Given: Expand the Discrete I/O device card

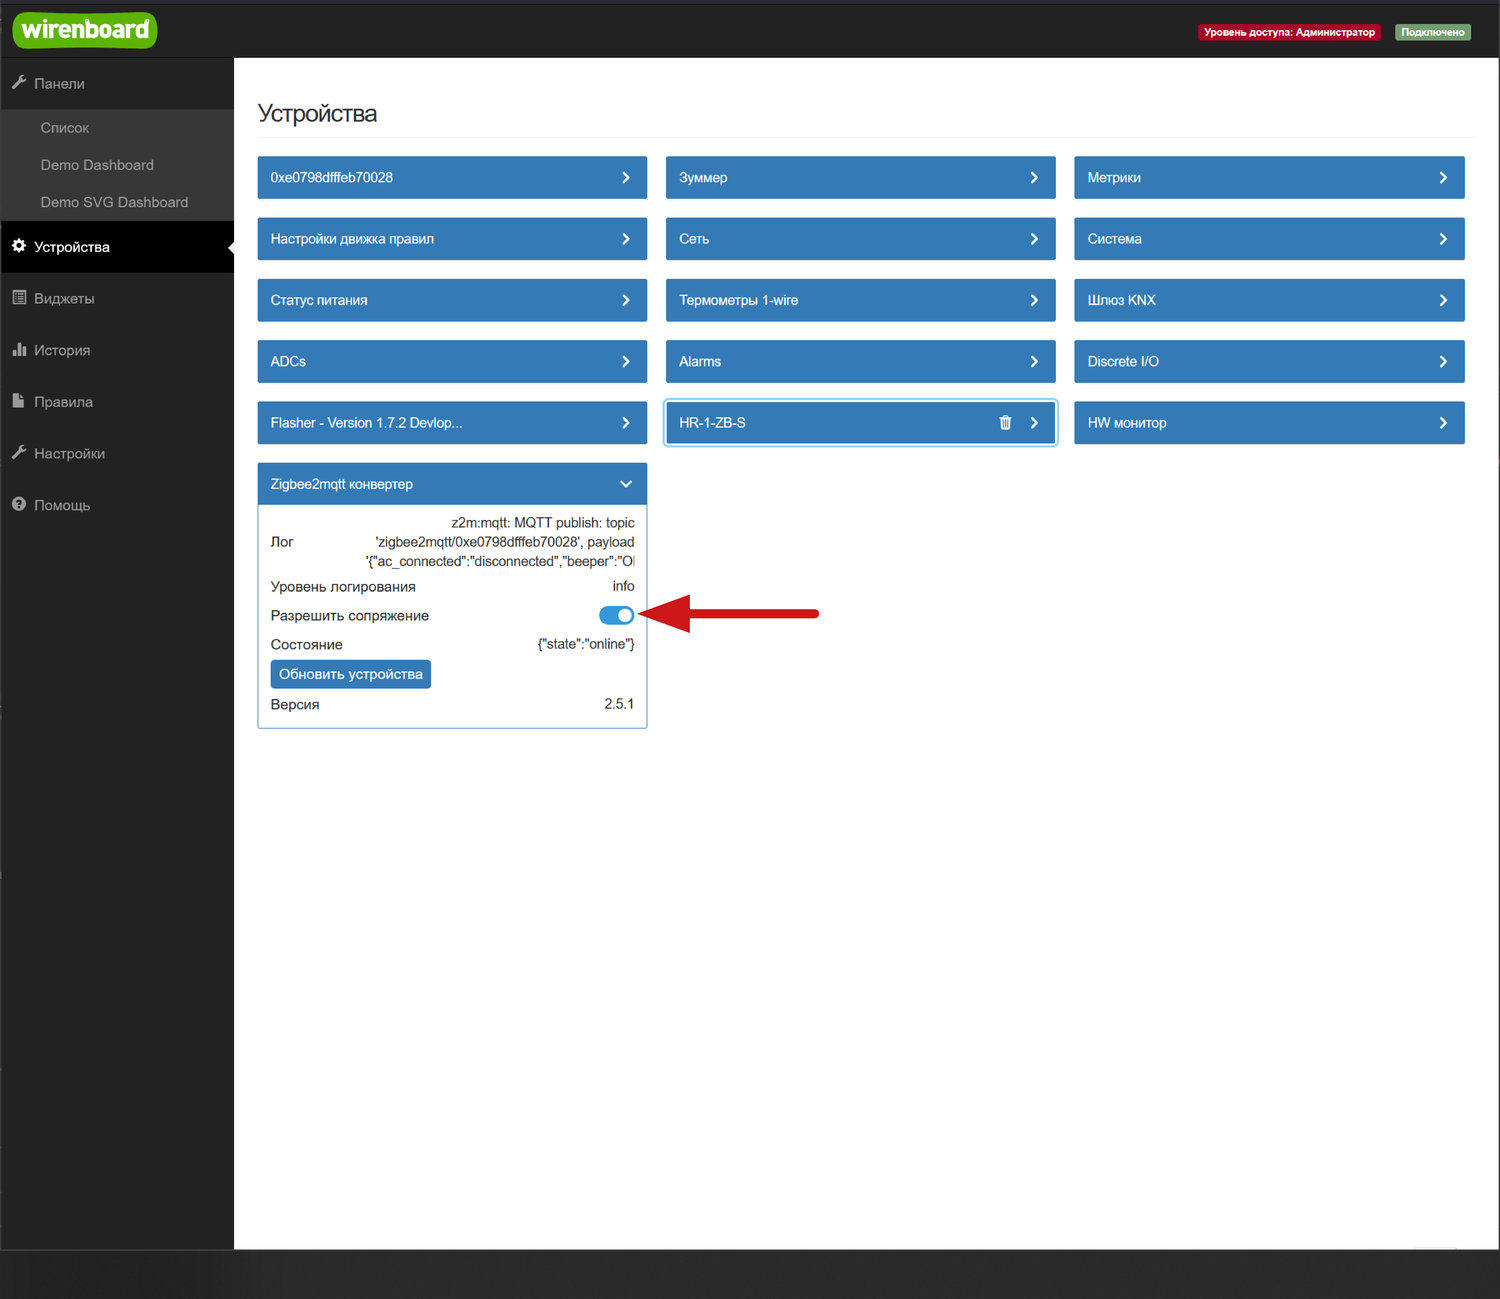Looking at the screenshot, I should pyautogui.click(x=1442, y=362).
